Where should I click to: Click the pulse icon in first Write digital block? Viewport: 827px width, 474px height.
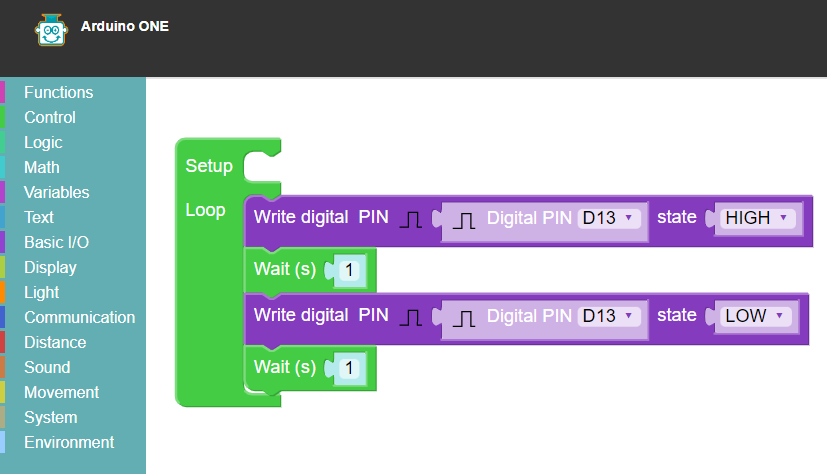pyautogui.click(x=411, y=218)
